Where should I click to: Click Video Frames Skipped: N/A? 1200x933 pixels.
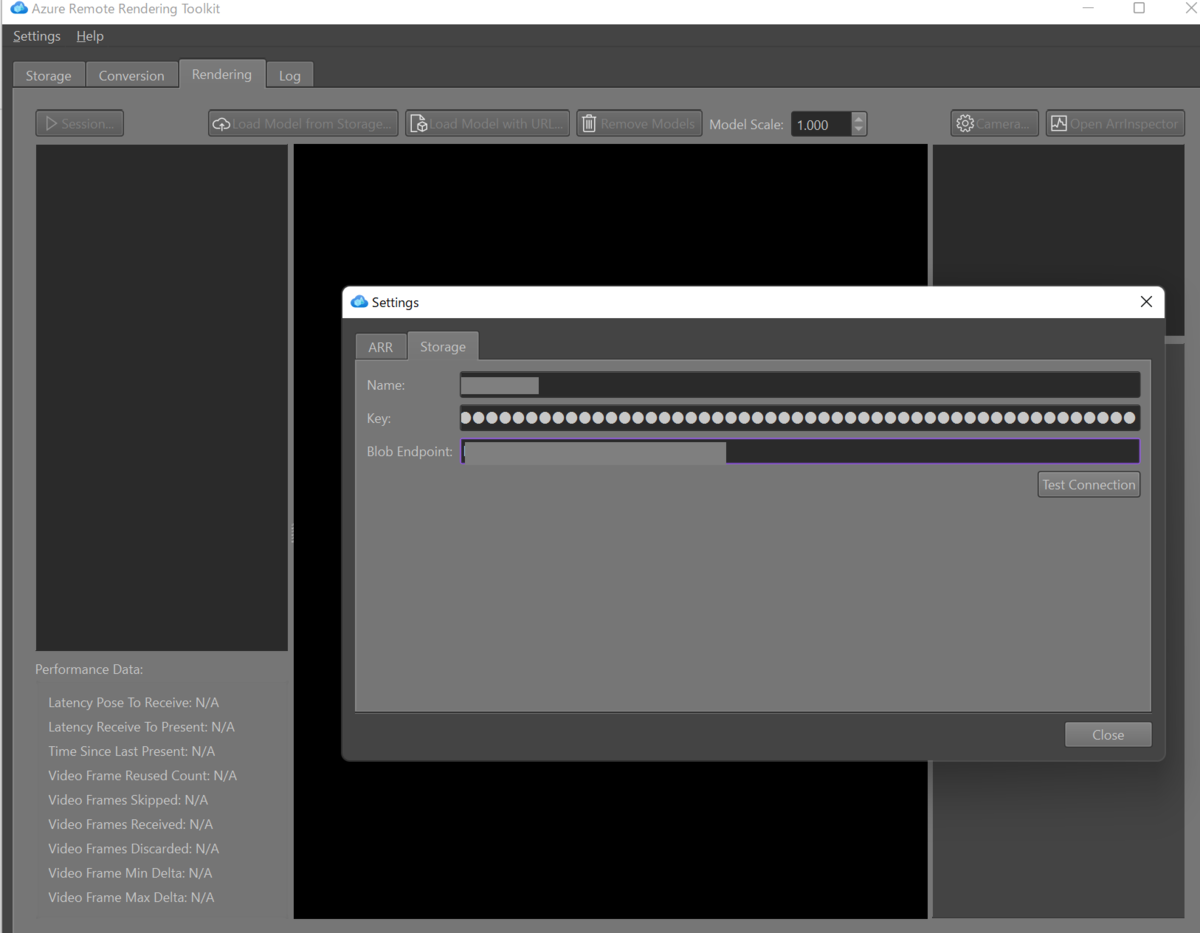[128, 800]
